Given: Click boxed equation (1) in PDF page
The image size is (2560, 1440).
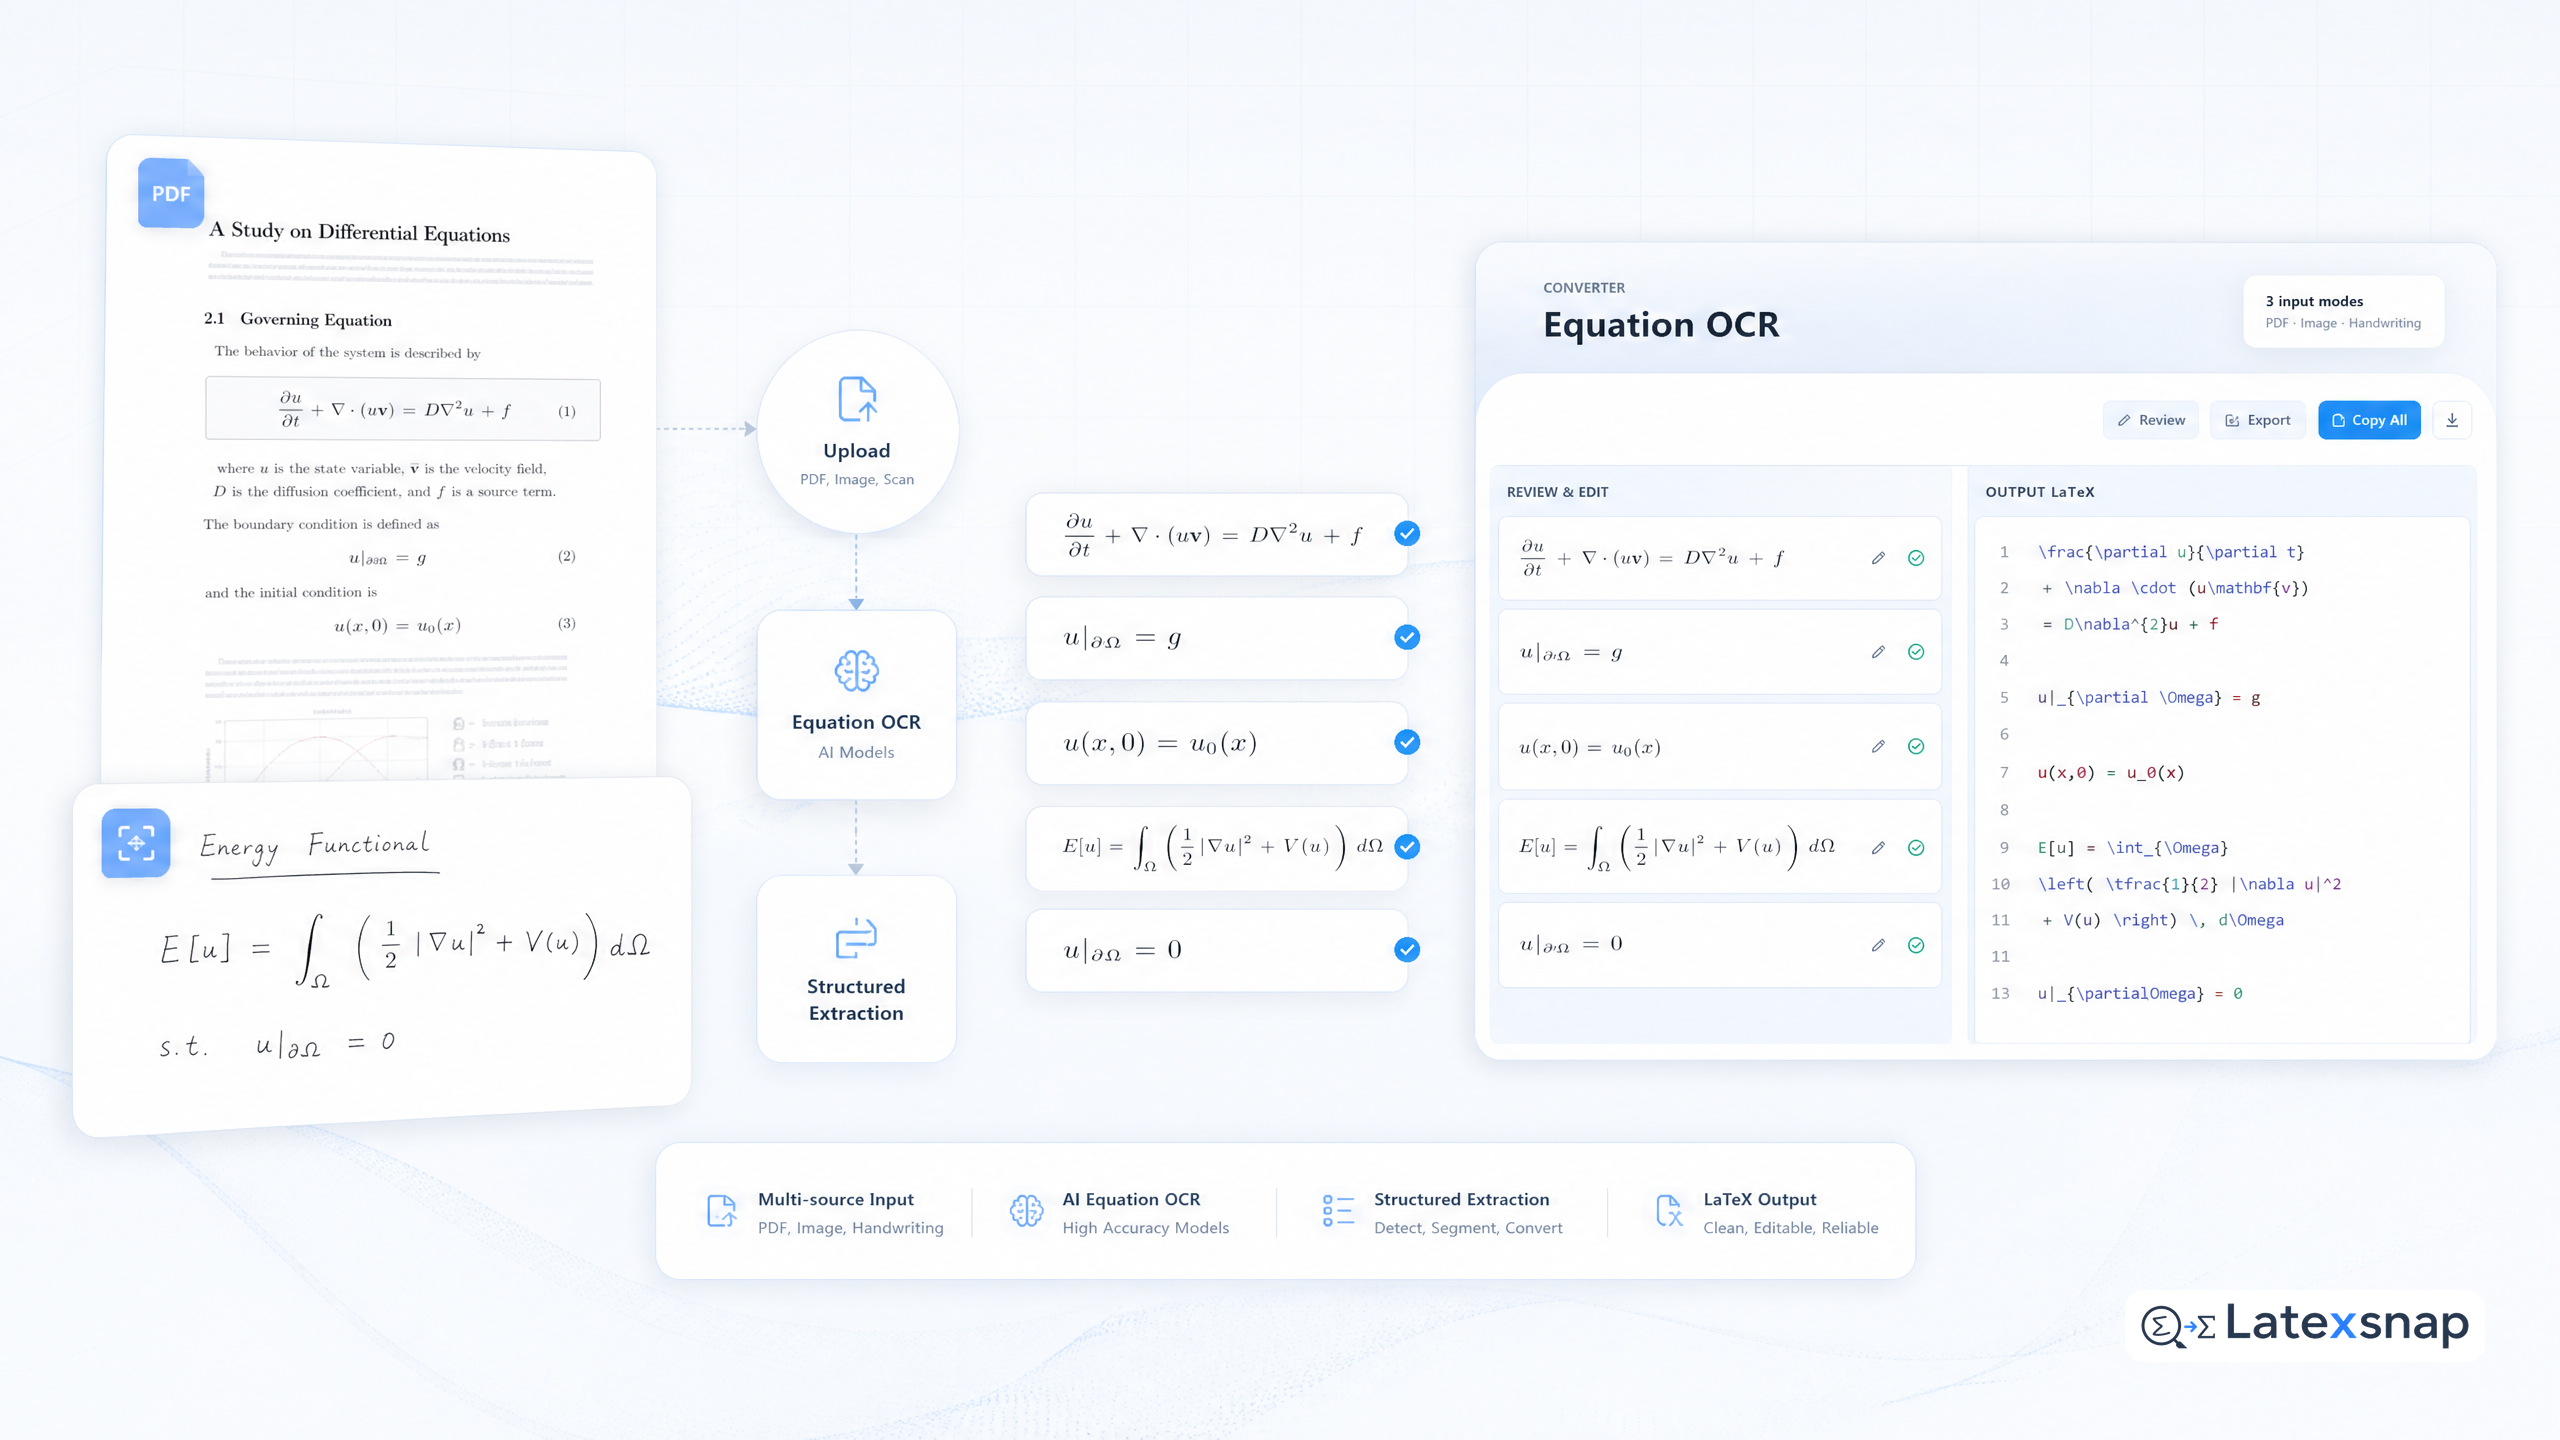Looking at the screenshot, I should (x=403, y=409).
